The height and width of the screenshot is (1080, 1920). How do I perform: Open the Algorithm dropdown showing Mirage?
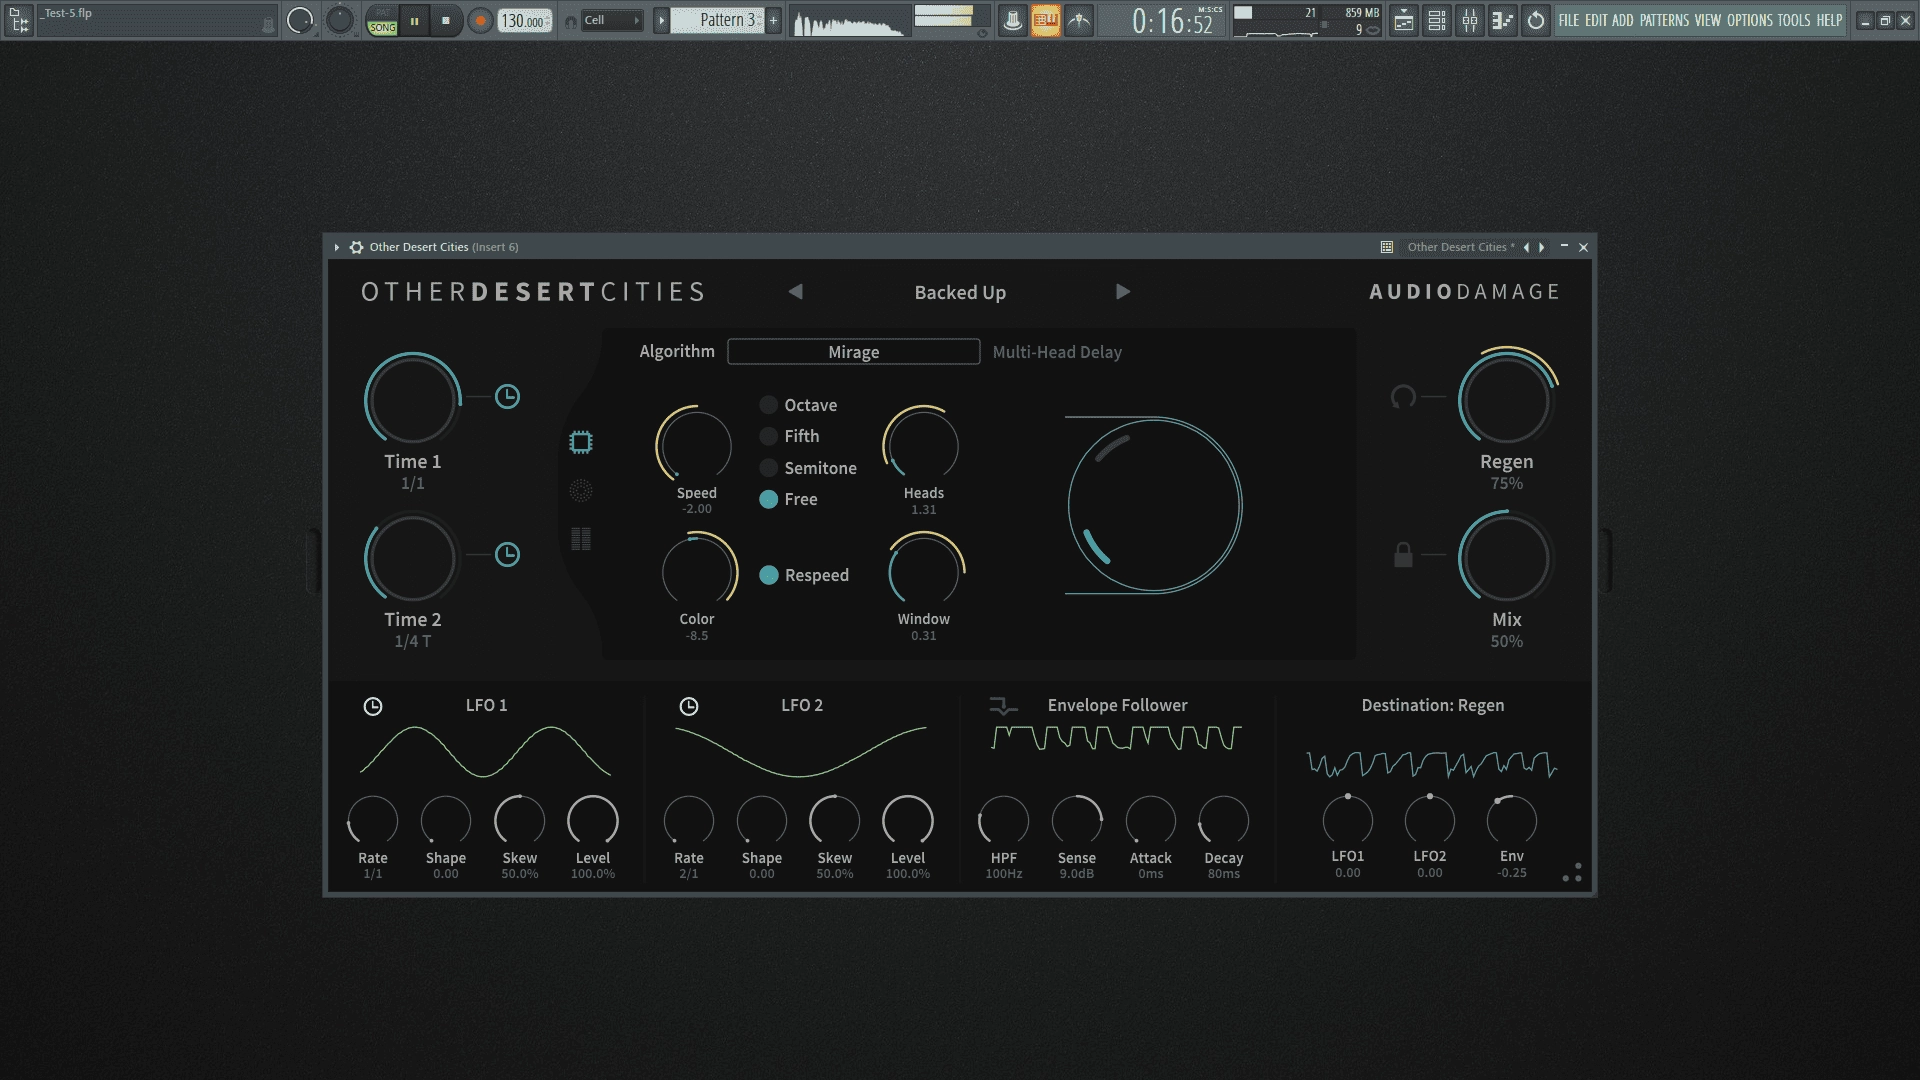coord(854,352)
